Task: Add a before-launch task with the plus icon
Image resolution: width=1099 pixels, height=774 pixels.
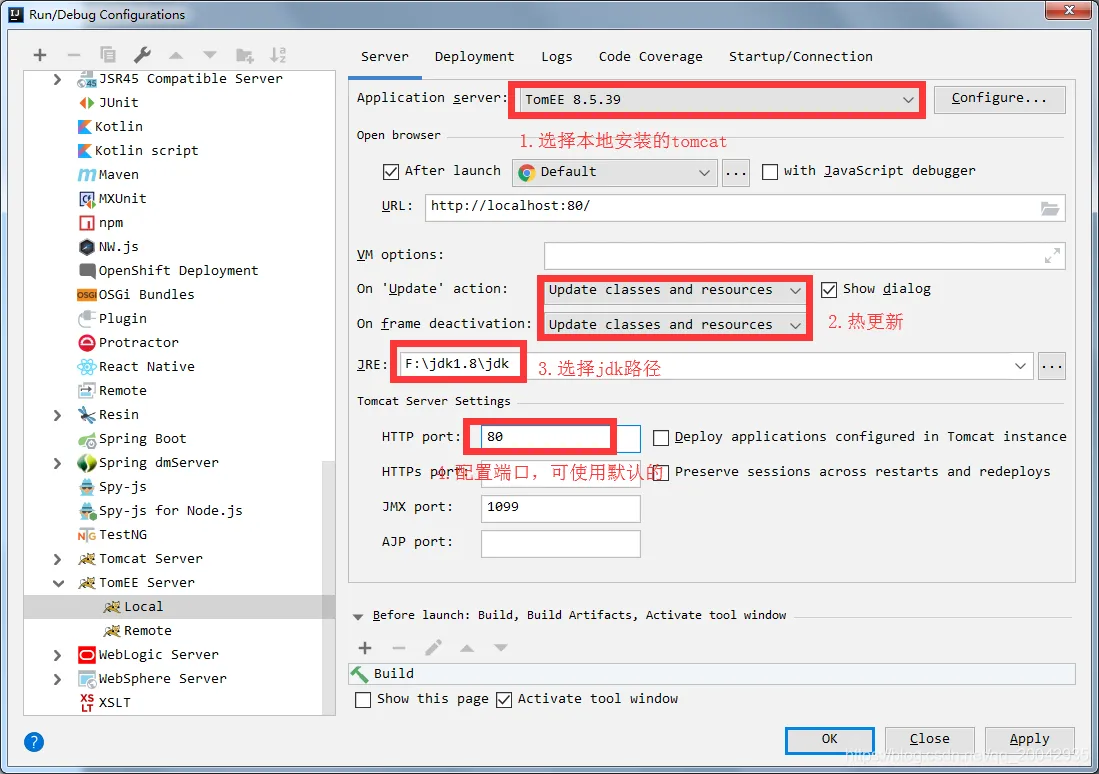Action: [365, 648]
